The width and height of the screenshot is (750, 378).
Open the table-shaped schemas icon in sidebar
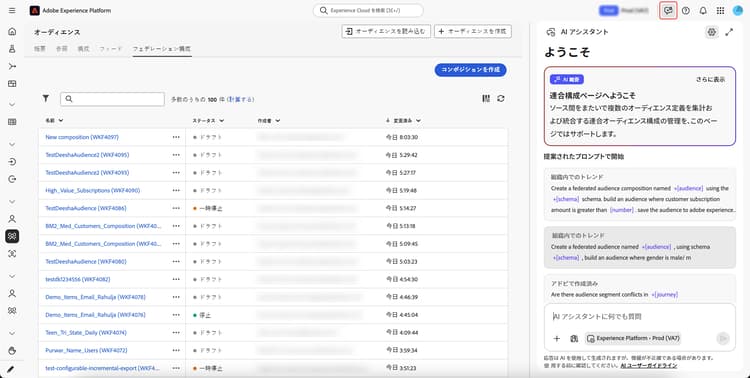point(12,122)
